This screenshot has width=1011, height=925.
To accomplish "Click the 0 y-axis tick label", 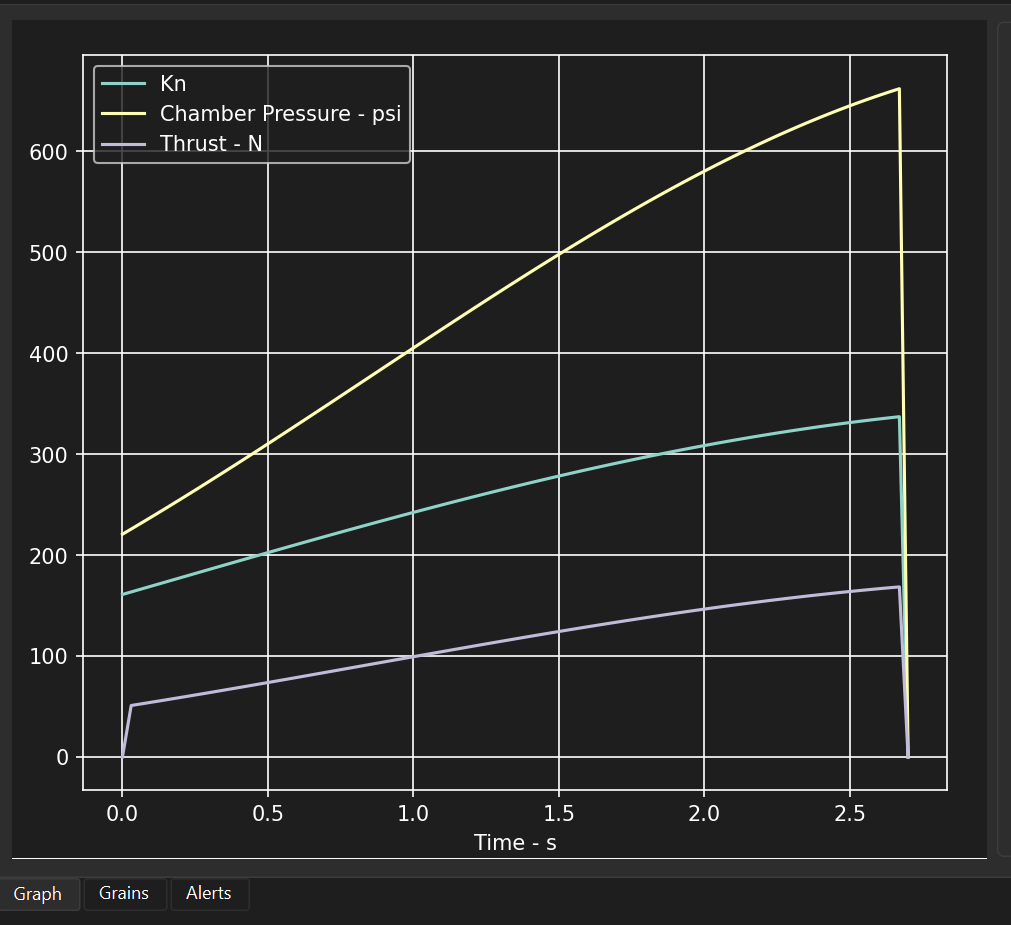I will (x=62, y=757).
